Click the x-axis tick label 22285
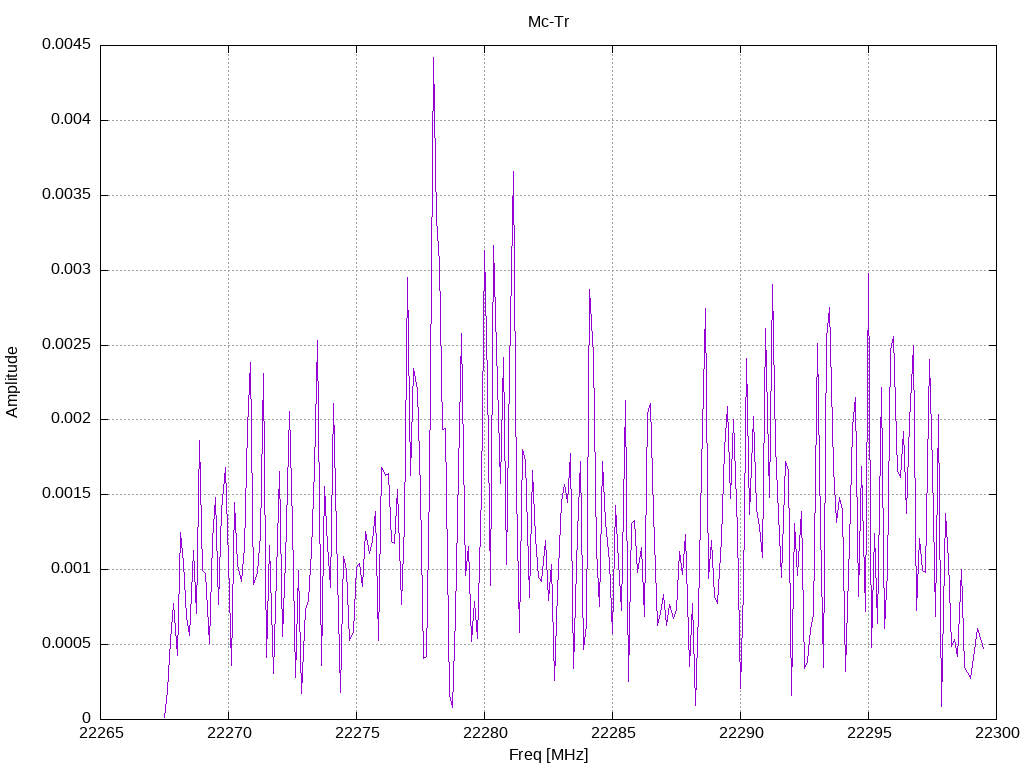 [613, 733]
